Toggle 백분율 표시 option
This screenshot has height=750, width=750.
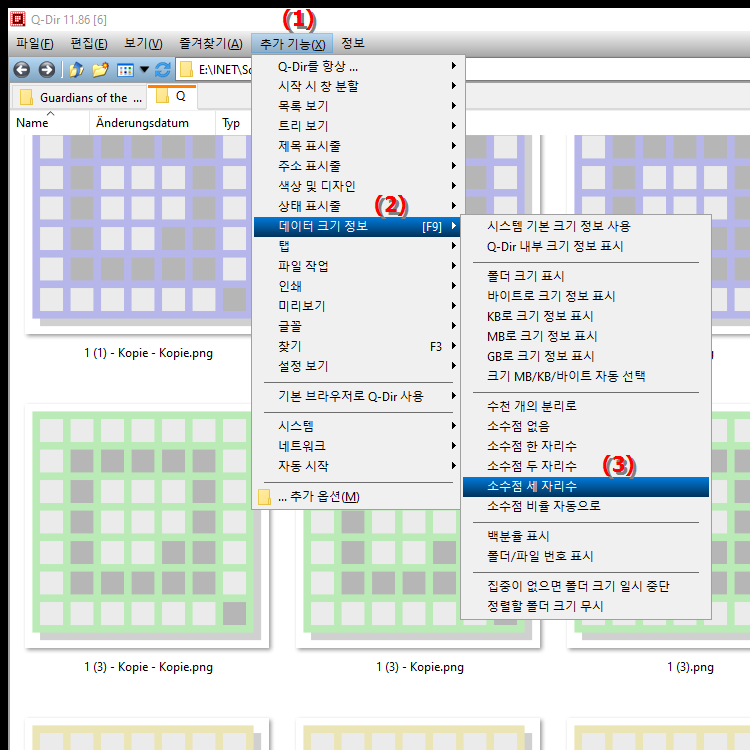pyautogui.click(x=586, y=536)
